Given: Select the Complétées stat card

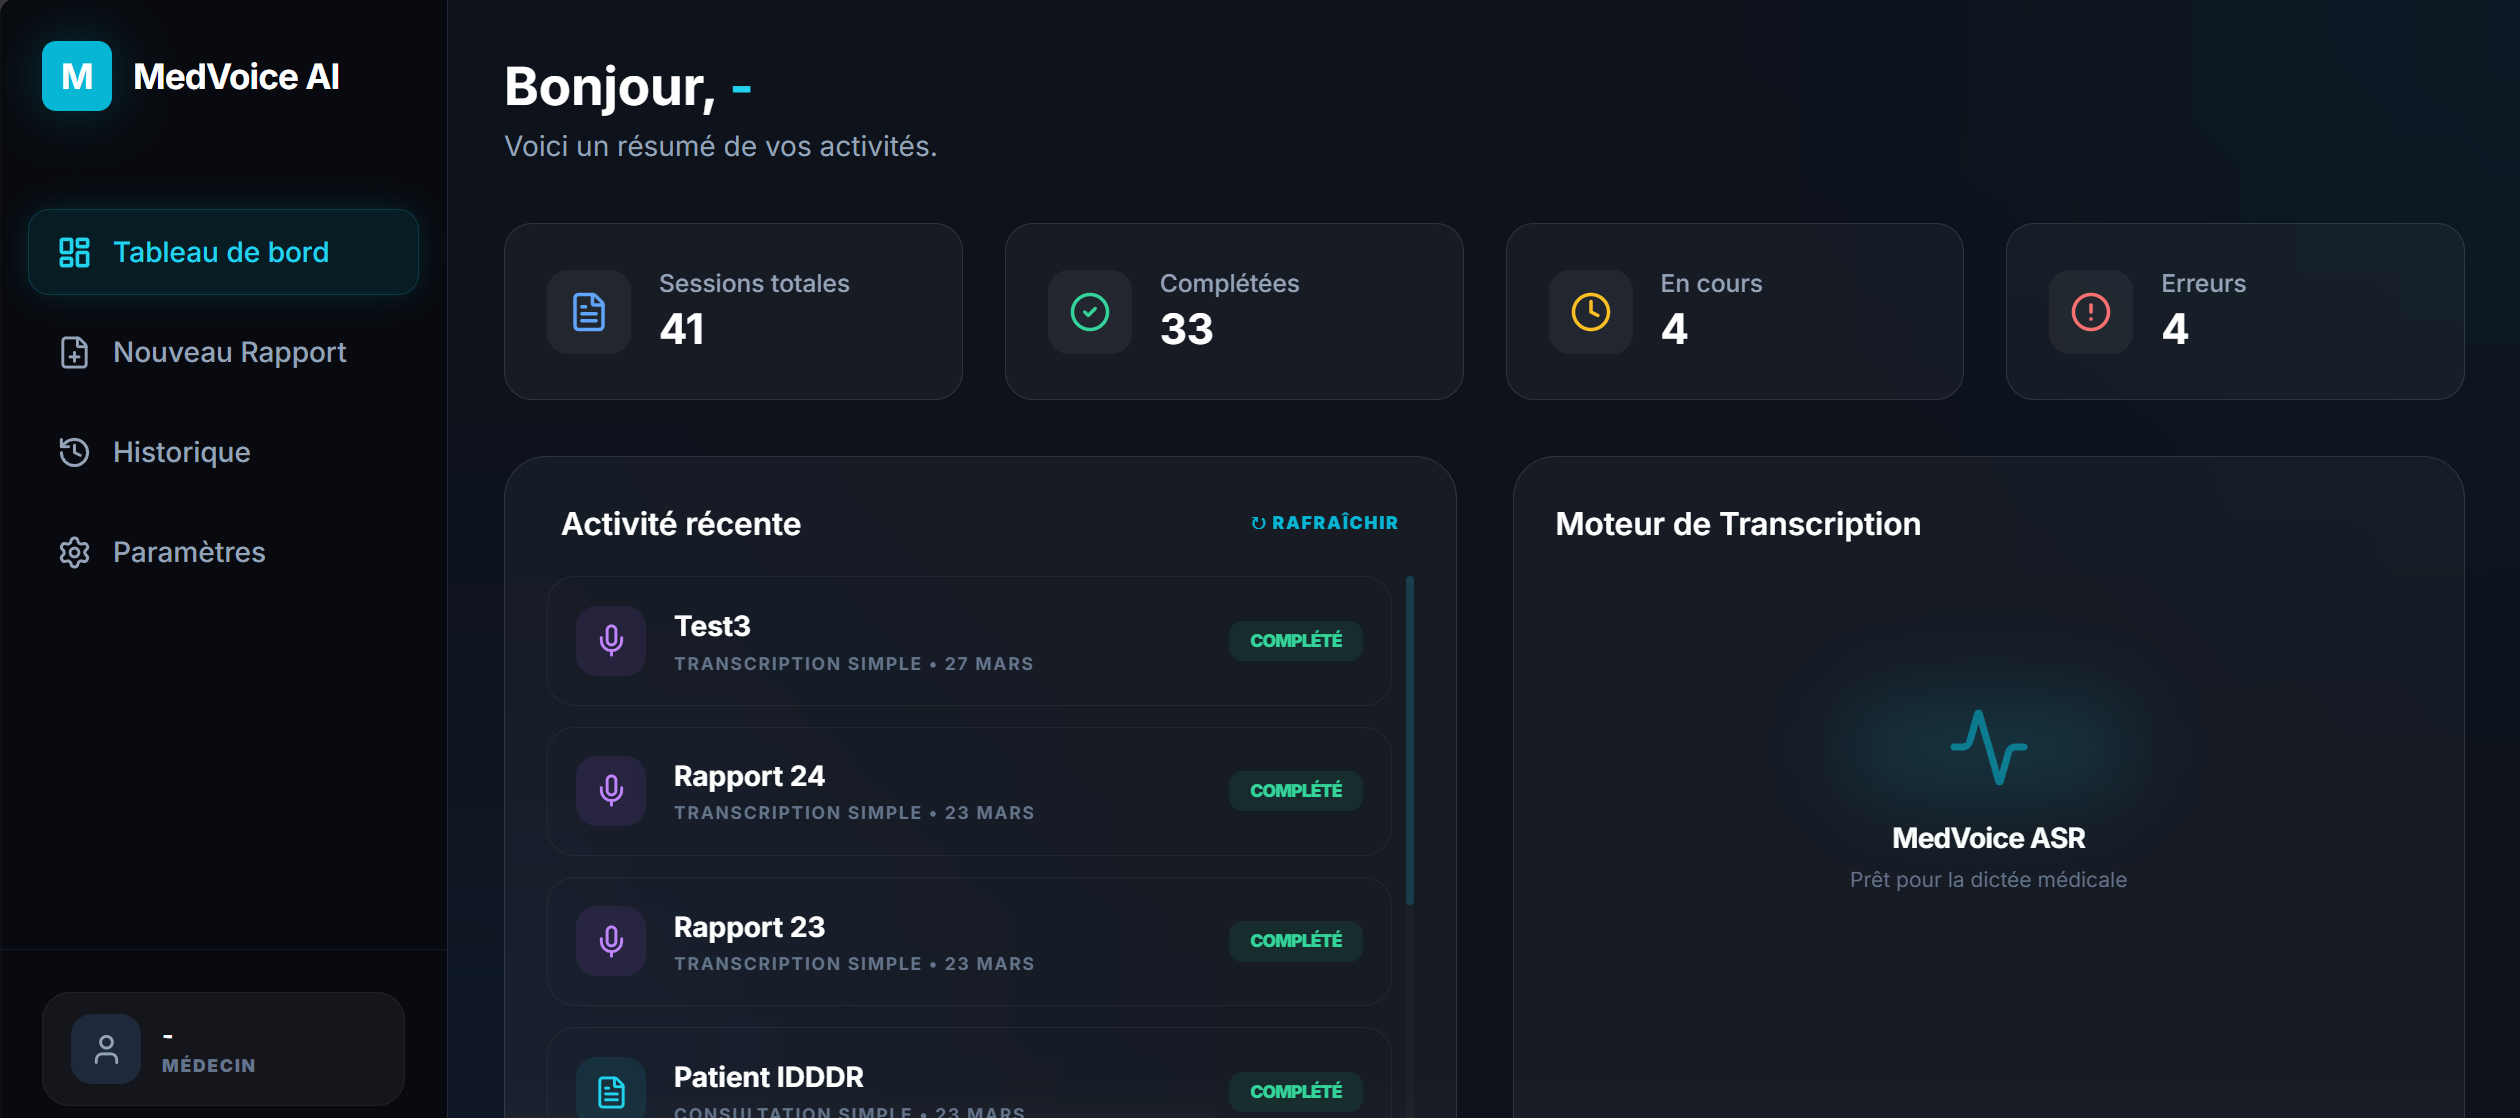Looking at the screenshot, I should click(x=1234, y=312).
